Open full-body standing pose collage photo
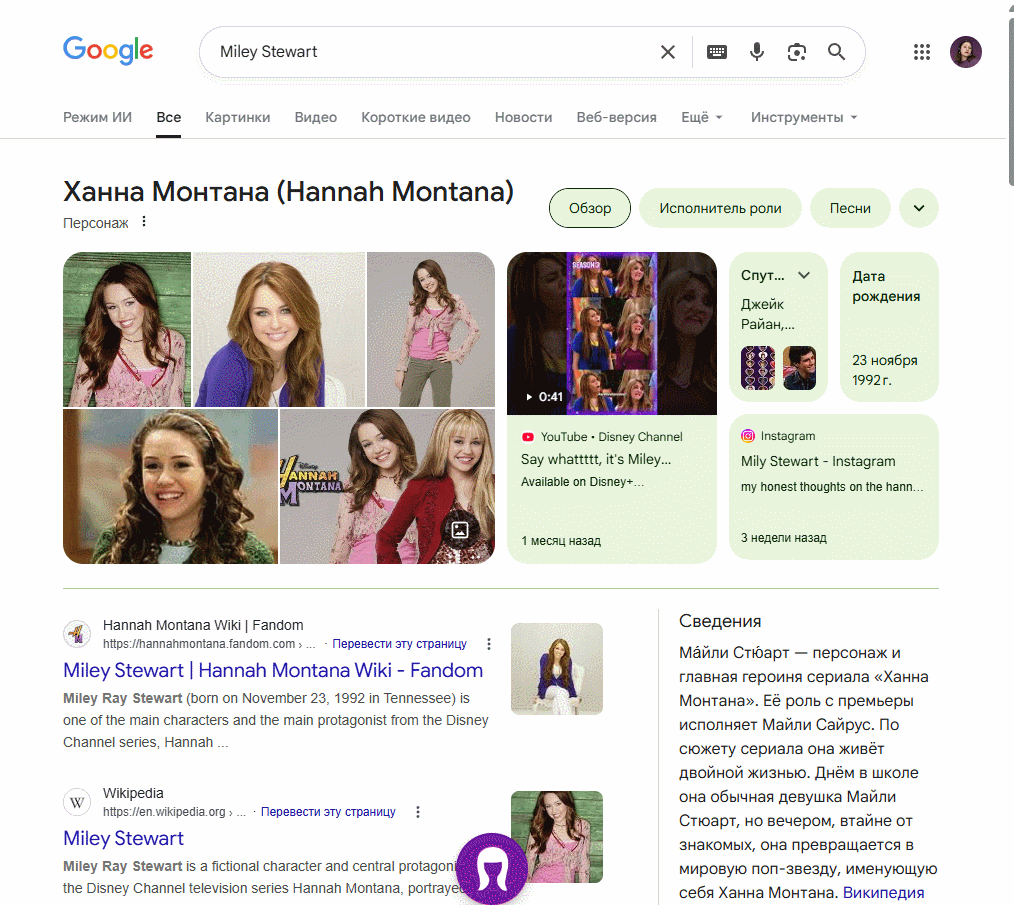The width and height of the screenshot is (1014, 905). pyautogui.click(x=431, y=329)
